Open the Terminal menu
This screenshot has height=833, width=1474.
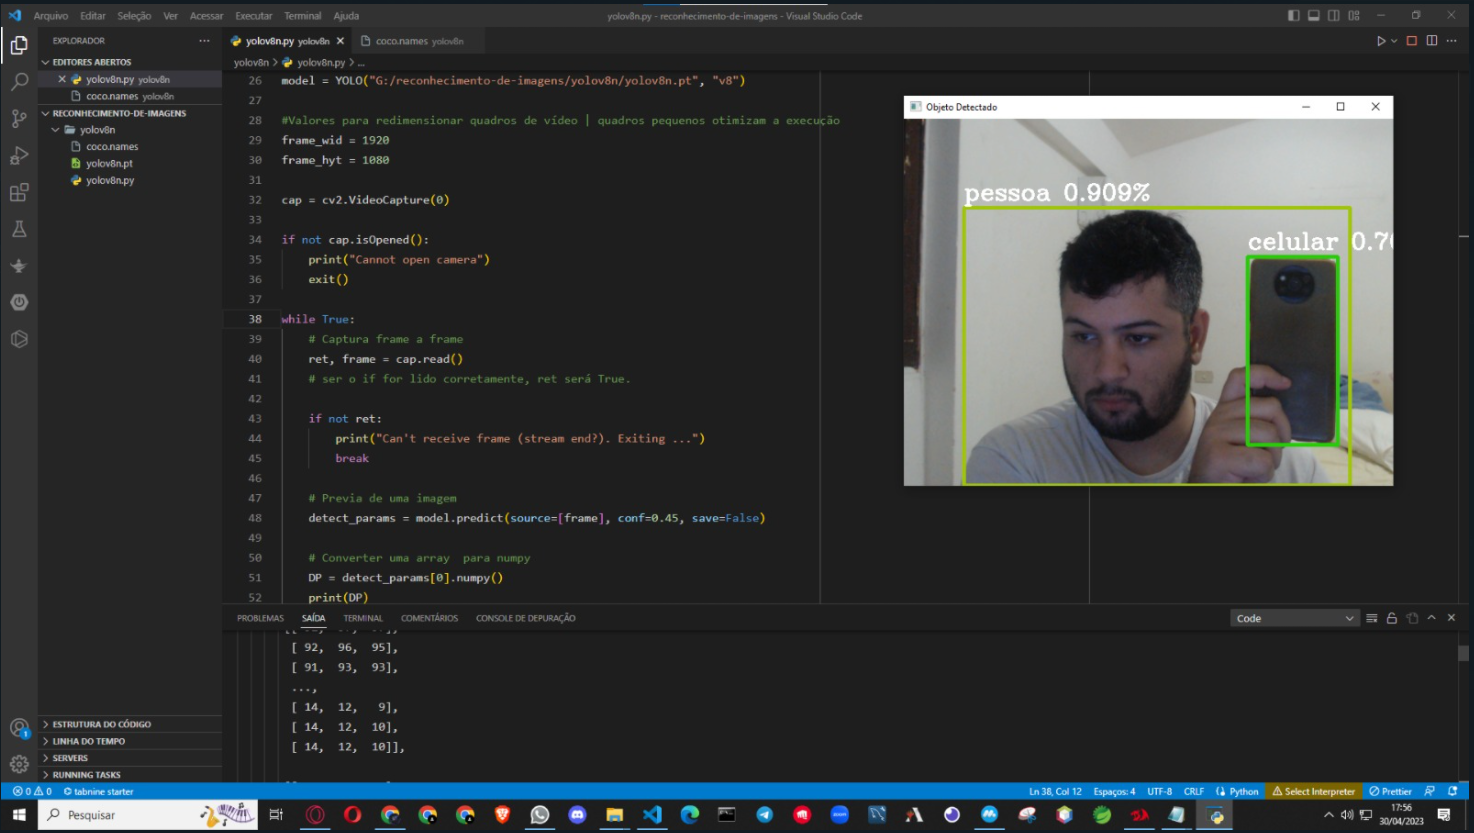click(x=302, y=15)
